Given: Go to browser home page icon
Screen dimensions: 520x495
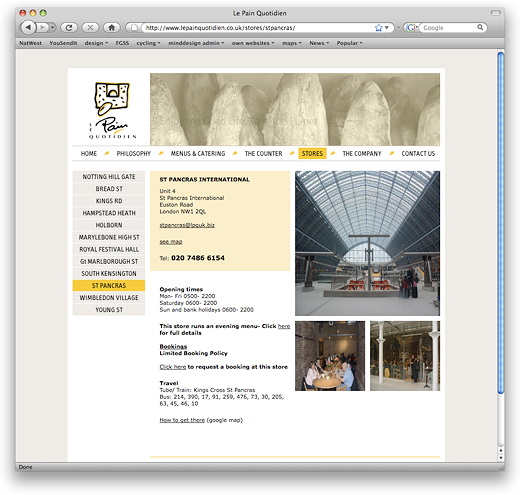Looking at the screenshot, I should click(x=111, y=27).
